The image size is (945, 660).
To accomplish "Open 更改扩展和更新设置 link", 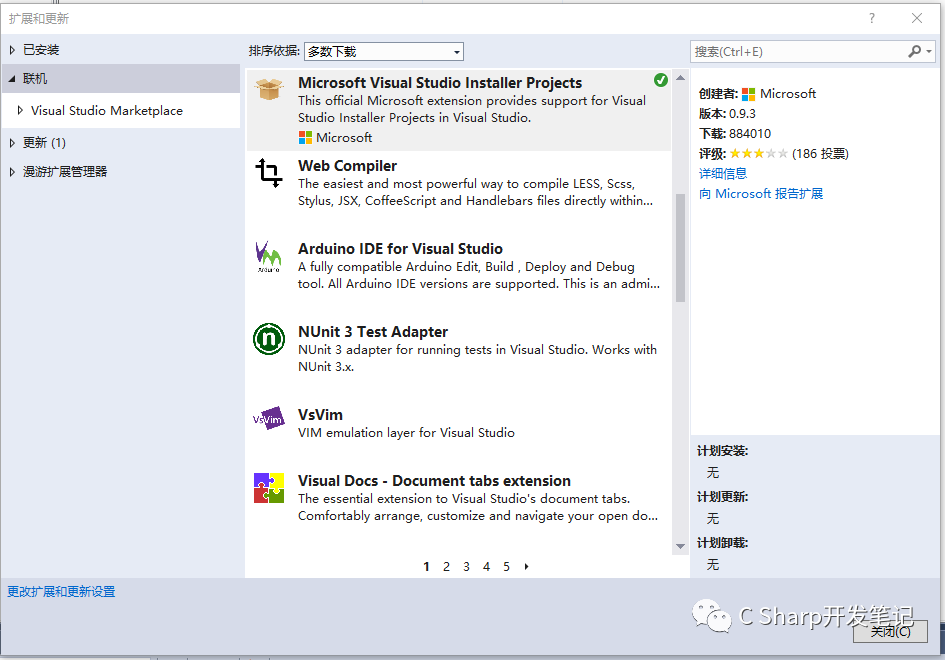I will click(61, 592).
